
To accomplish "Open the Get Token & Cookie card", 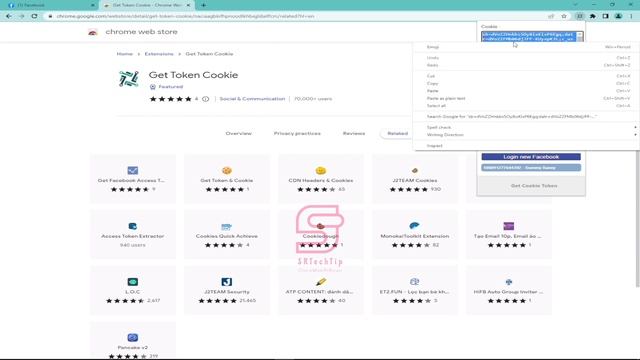I will coord(227,179).
